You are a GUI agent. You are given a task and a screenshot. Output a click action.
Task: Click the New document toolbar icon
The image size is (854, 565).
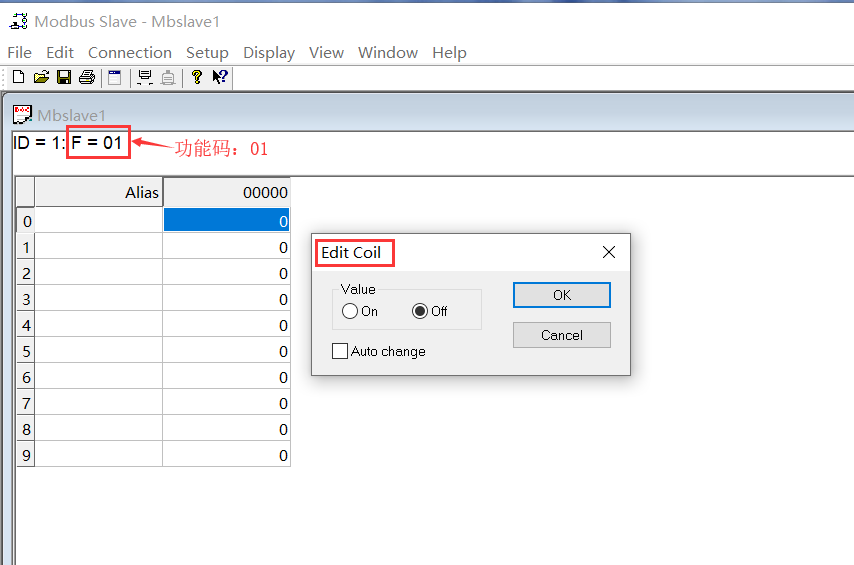18,77
